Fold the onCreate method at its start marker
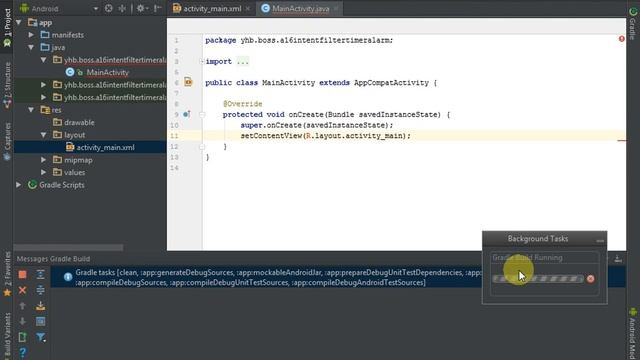Screen dimensions: 640x360 [x=202, y=115]
